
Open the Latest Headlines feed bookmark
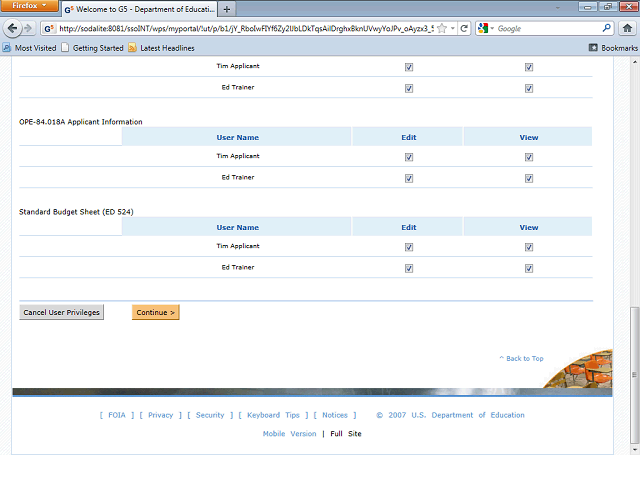click(x=161, y=48)
